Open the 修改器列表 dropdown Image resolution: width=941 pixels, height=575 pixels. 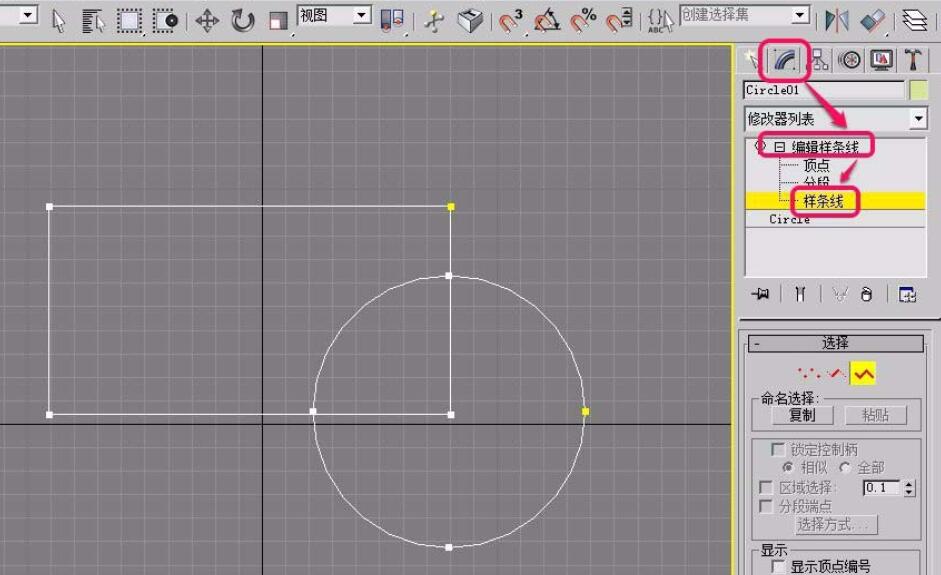point(919,119)
